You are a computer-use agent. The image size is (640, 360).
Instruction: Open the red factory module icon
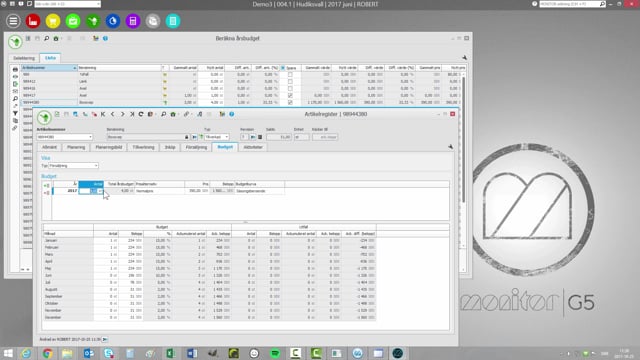(x=33, y=21)
